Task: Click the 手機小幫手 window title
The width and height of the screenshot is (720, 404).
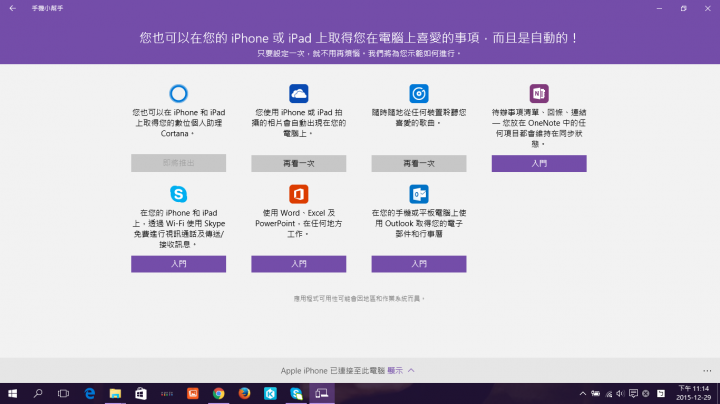Action: click(47, 8)
